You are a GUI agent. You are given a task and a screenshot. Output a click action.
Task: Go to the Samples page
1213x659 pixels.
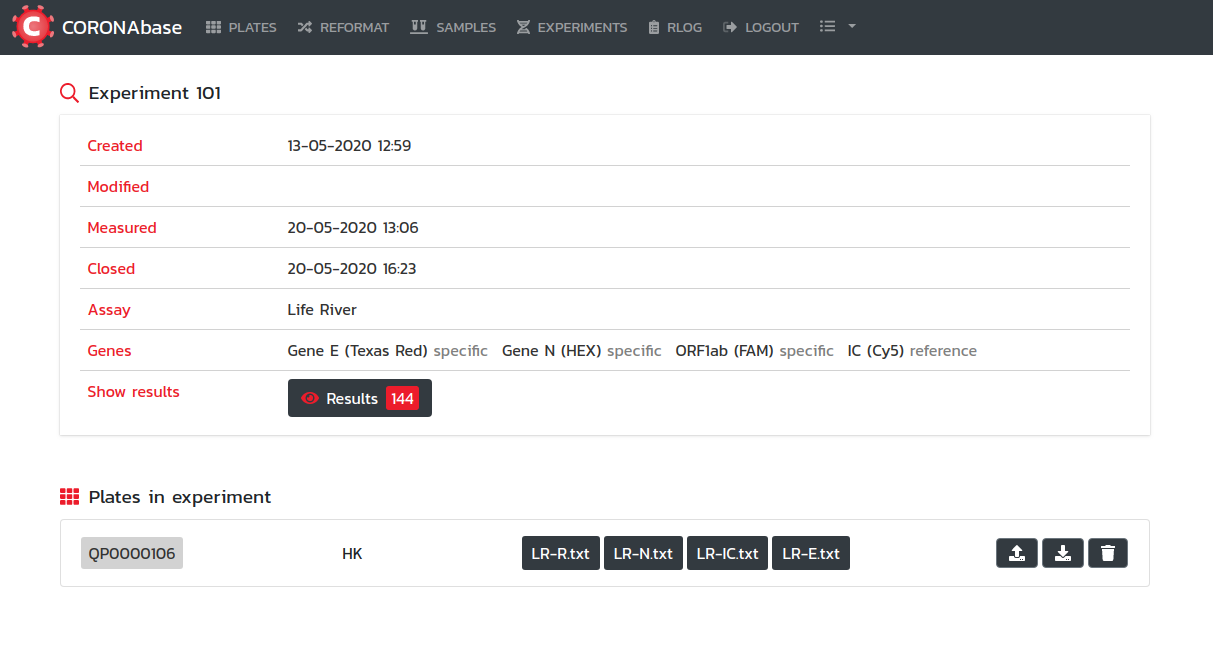pyautogui.click(x=453, y=27)
